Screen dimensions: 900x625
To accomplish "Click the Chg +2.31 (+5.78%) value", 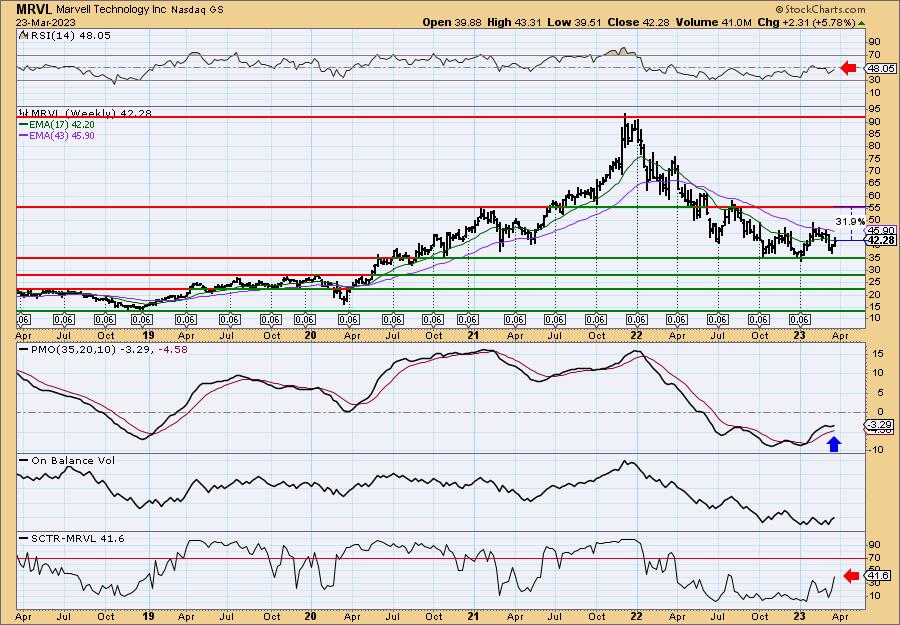I will click(805, 22).
